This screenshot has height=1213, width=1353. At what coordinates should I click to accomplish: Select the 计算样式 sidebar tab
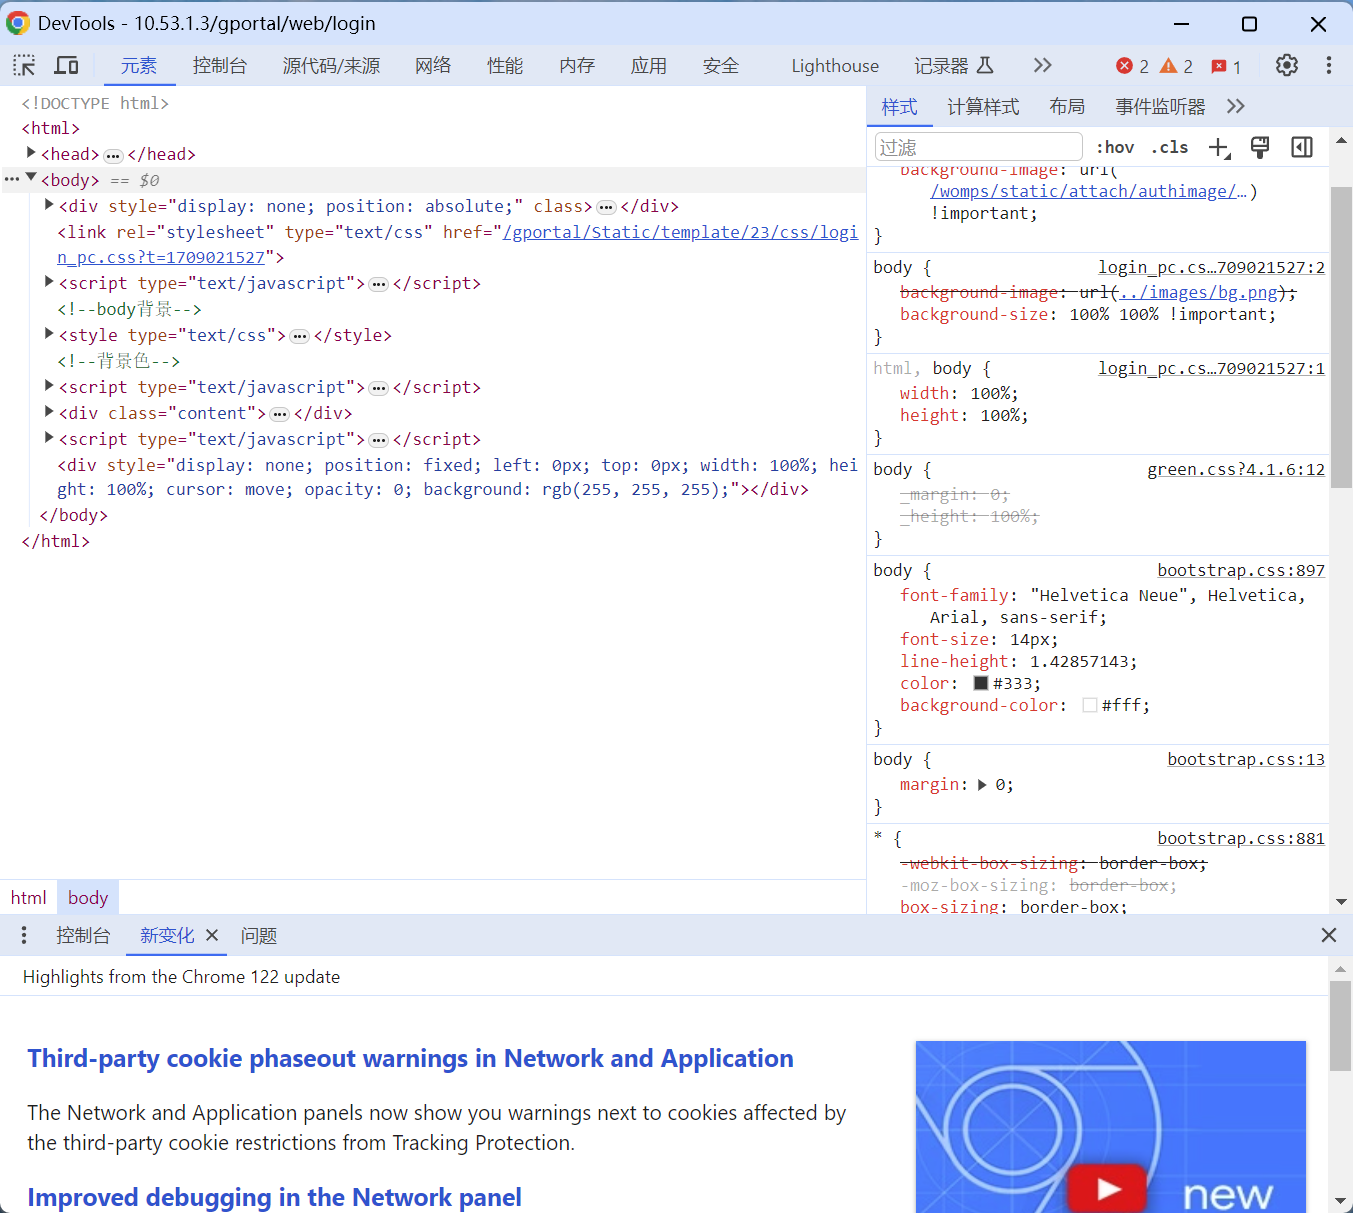983,107
